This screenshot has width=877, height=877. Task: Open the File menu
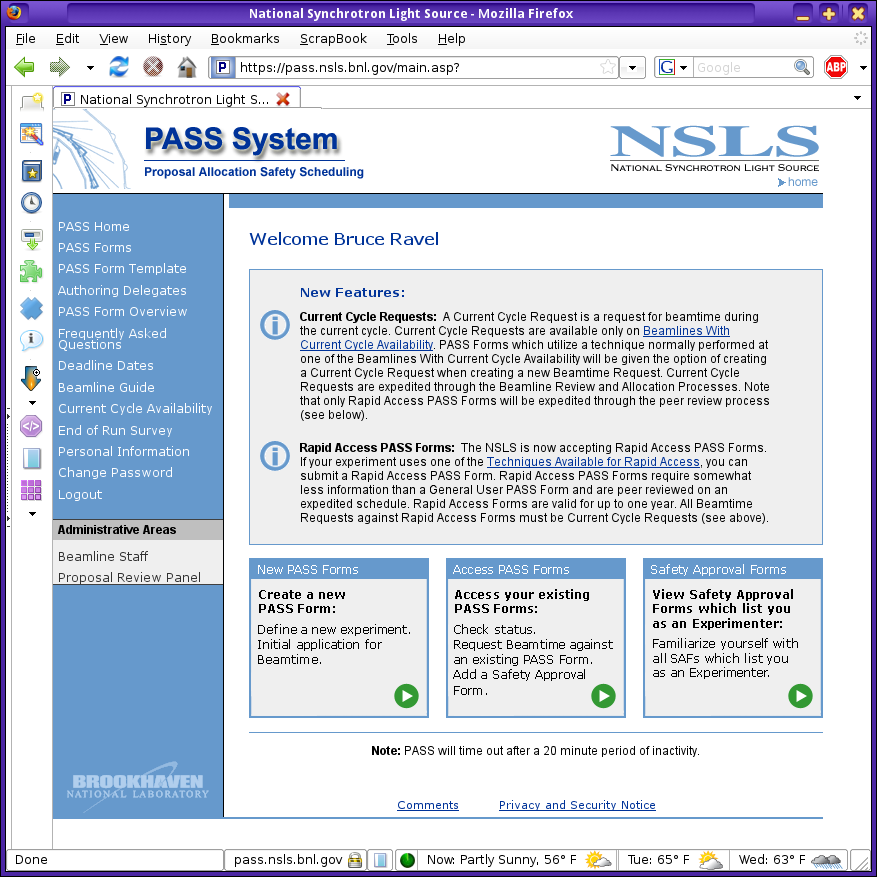point(26,39)
